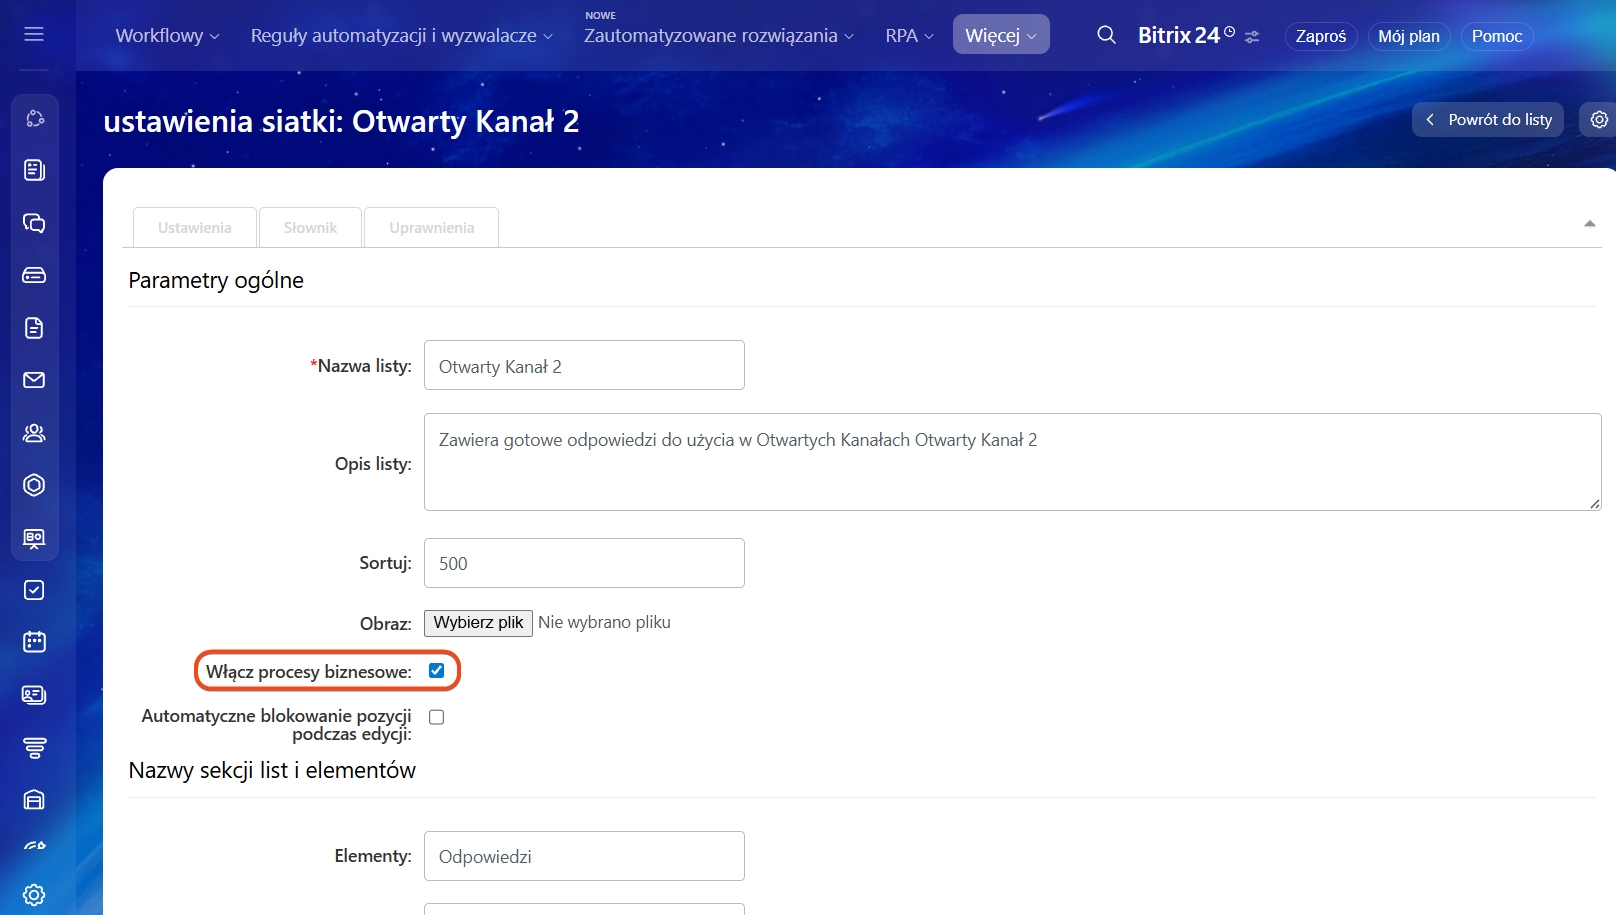Collapse the settings panel using the arrow
Image resolution: width=1616 pixels, height=915 pixels.
(1589, 224)
